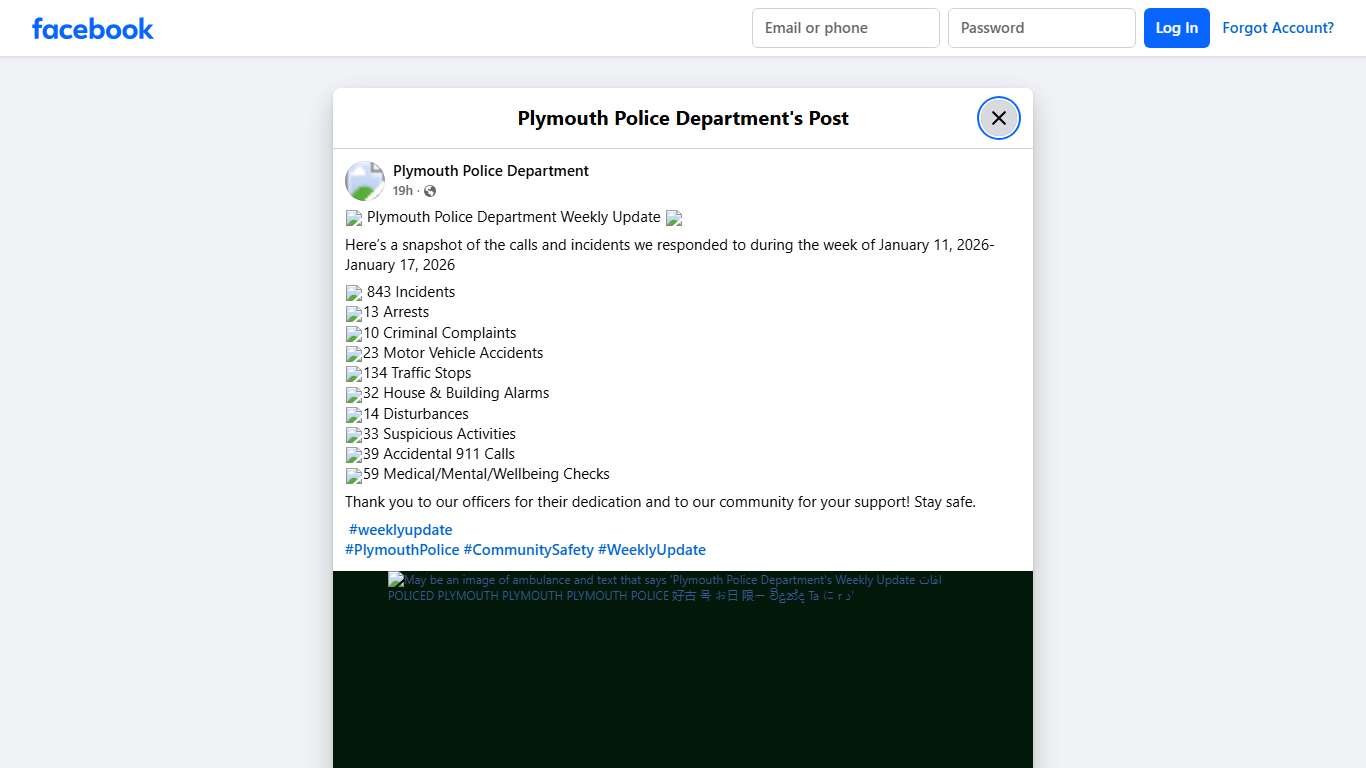Viewport: 1366px width, 768px height.
Task: Click the broken emoji icon before 134 Traffic Stops
Action: click(354, 373)
